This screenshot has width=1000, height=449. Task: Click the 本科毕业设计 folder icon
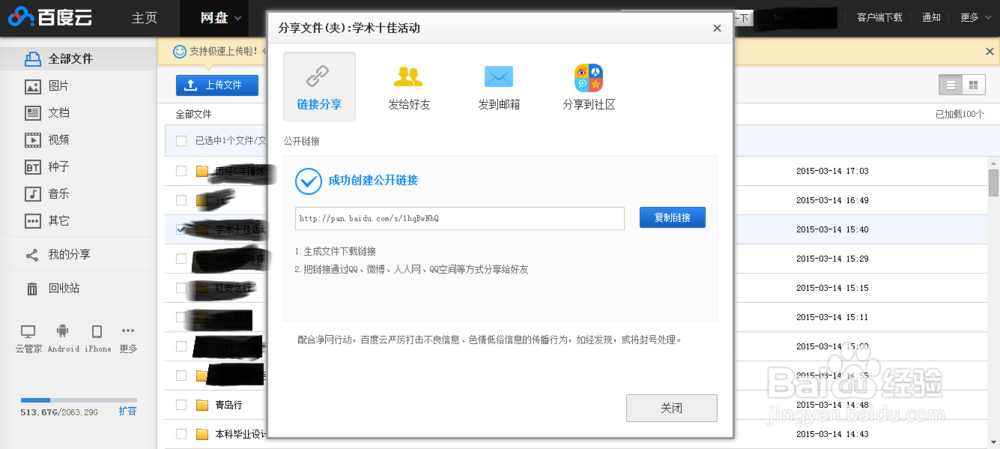(x=202, y=434)
